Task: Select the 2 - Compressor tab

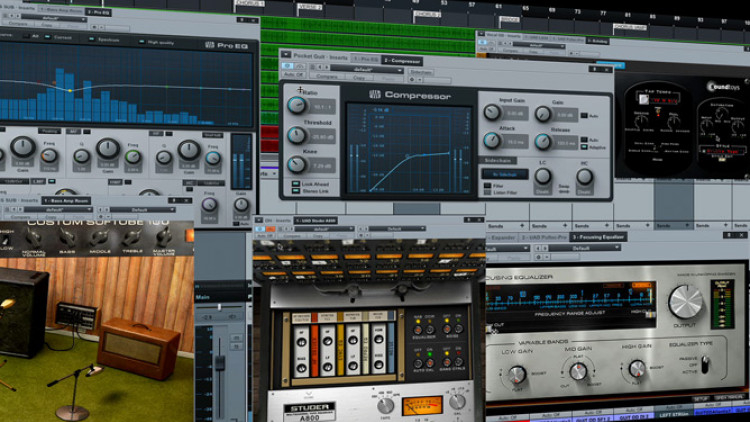Action: click(402, 61)
